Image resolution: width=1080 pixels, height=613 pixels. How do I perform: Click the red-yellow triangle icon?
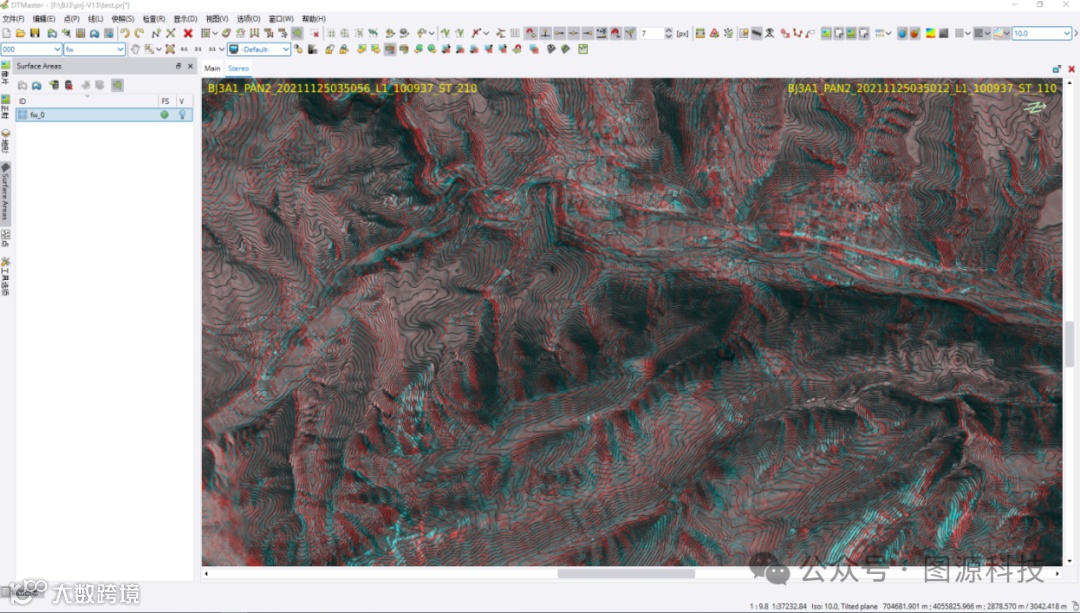pyautogui.click(x=714, y=33)
